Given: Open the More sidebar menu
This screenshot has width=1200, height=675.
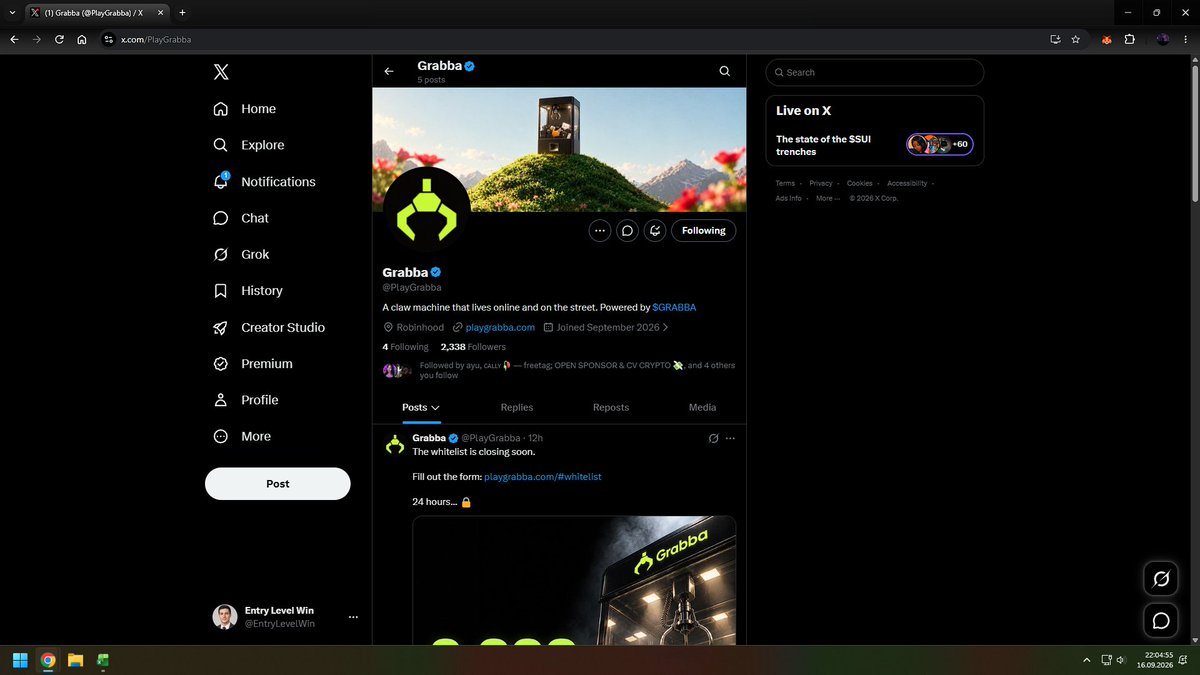Looking at the screenshot, I should [x=241, y=436].
